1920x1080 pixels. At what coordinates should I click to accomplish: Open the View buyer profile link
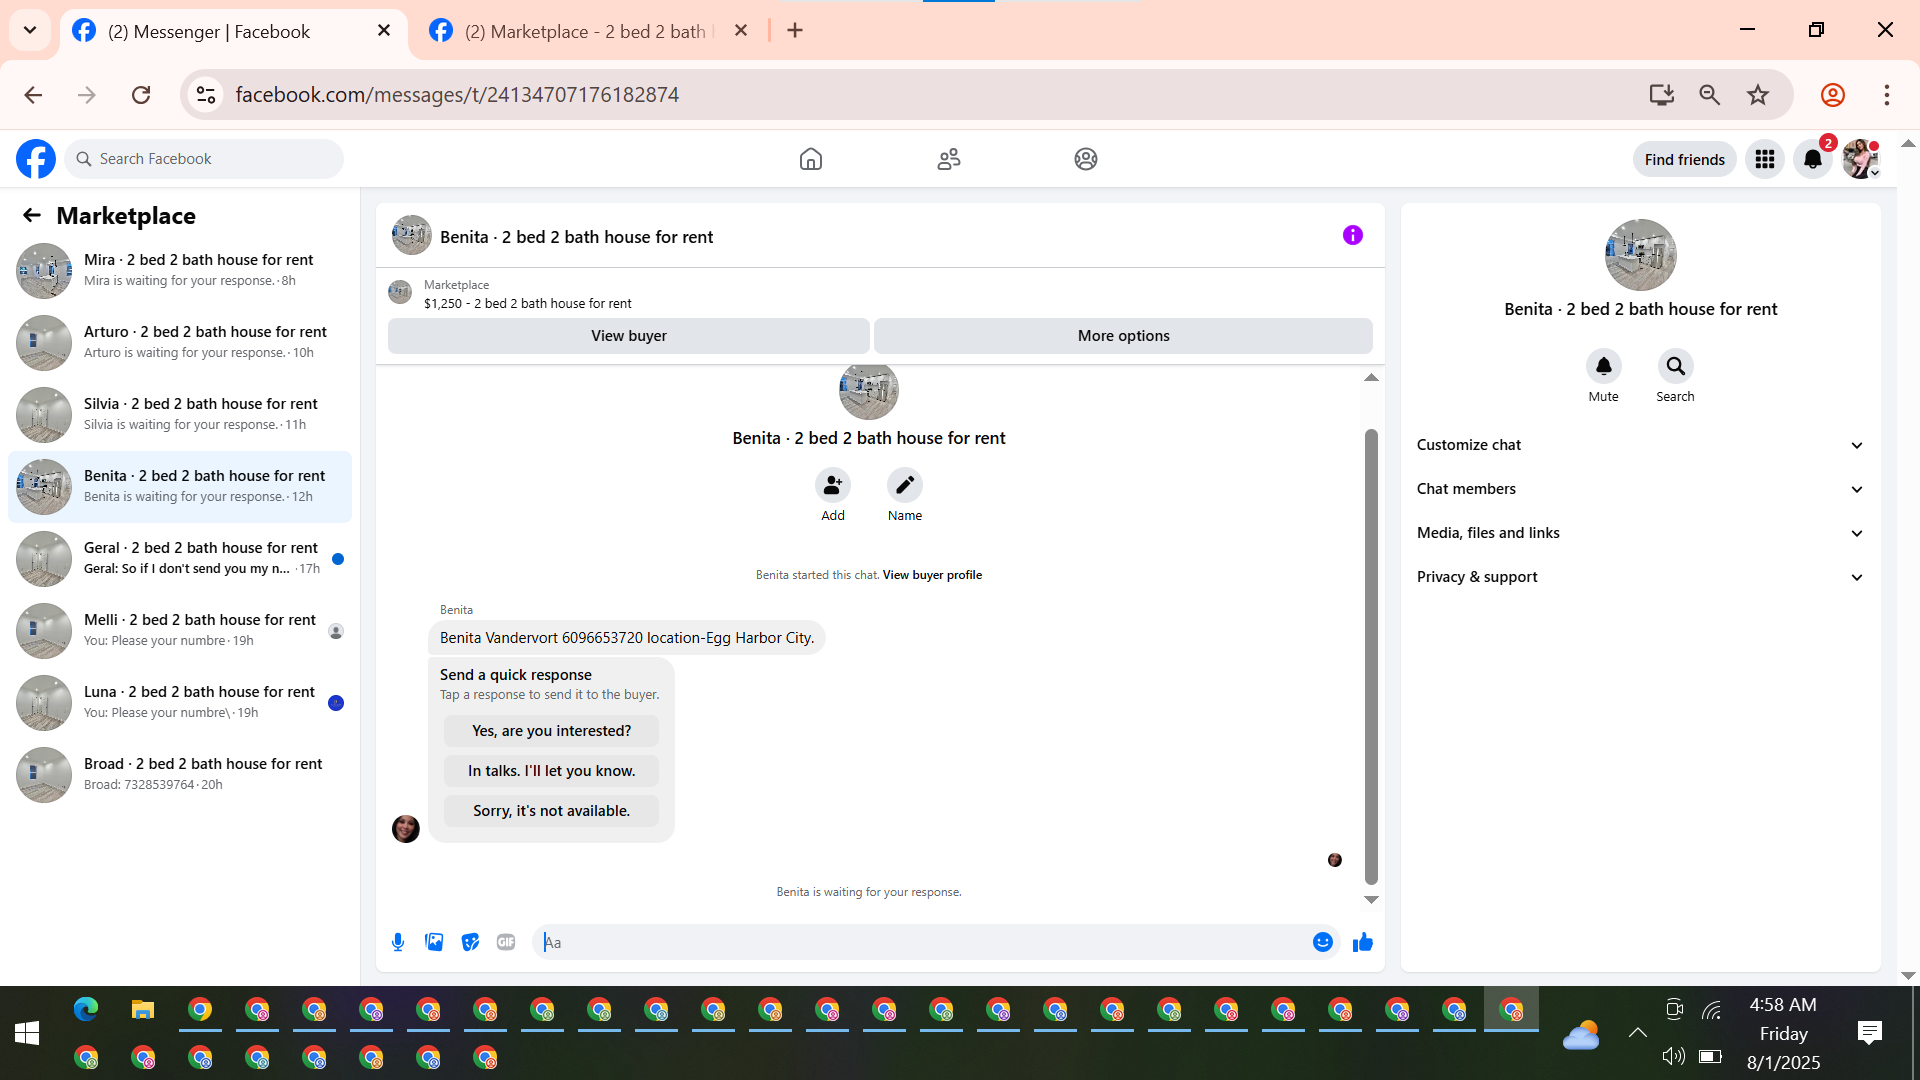click(932, 575)
